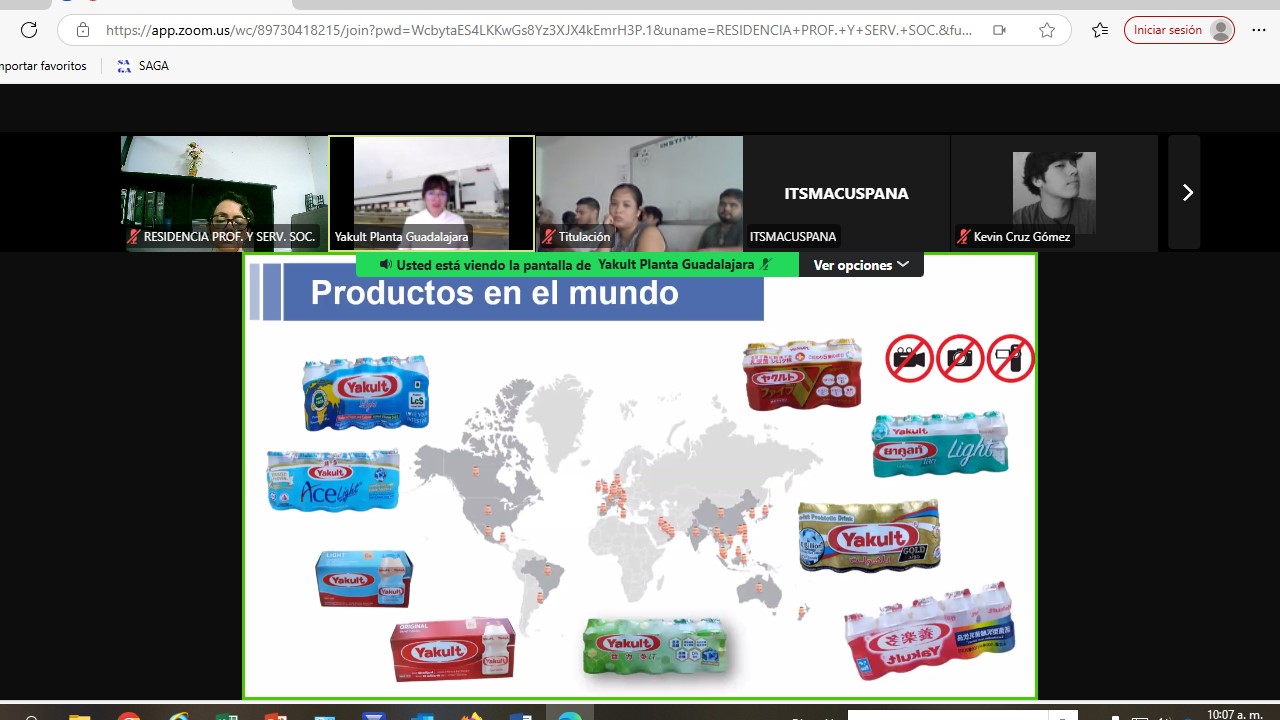Click the muted mic icon beside Kevin Cruz Gómez
Screen dimensions: 1280x720
pyautogui.click(x=964, y=237)
